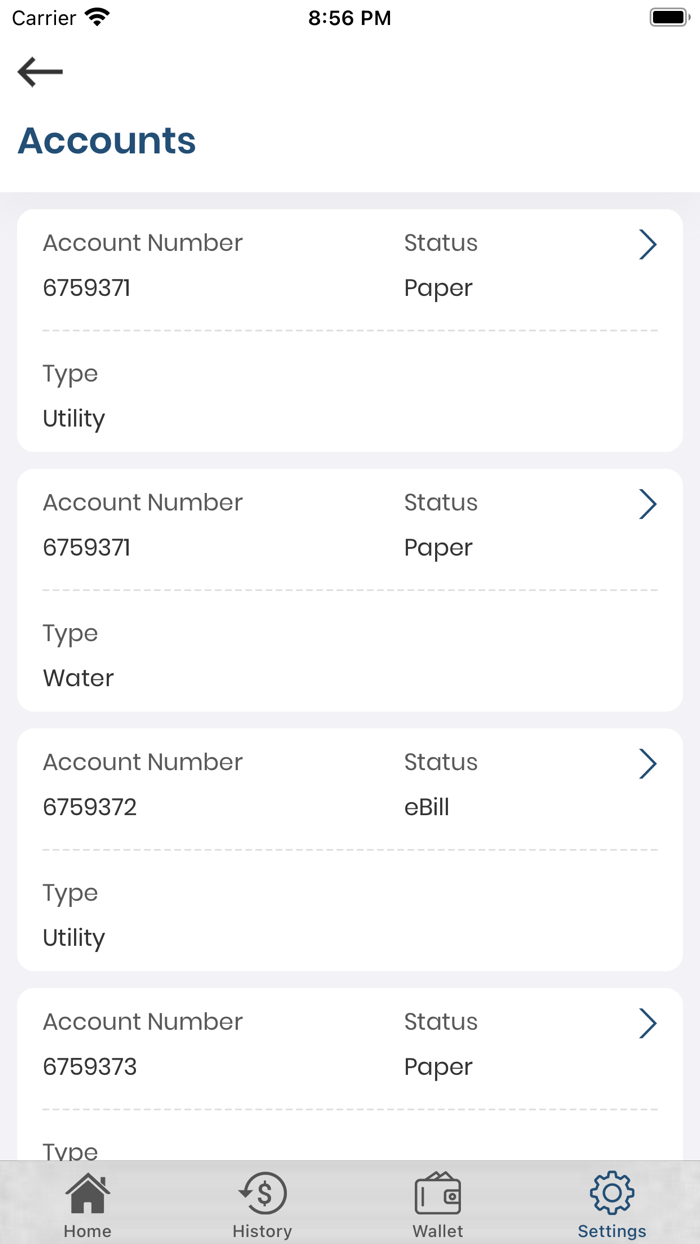
Task: Select the Settings tab label
Action: tap(611, 1230)
